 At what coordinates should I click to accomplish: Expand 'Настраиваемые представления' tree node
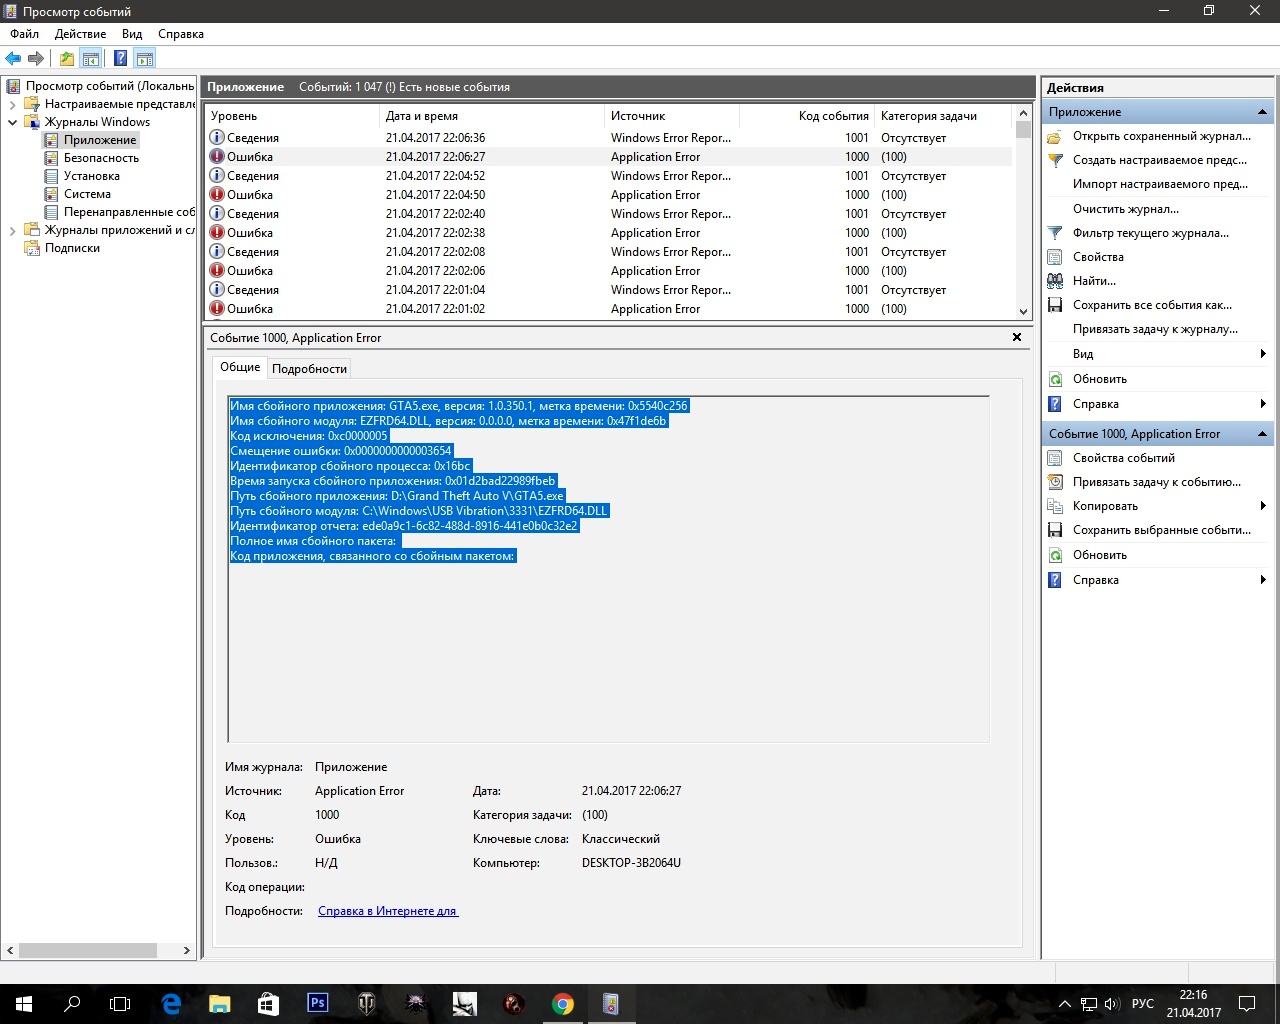point(12,104)
